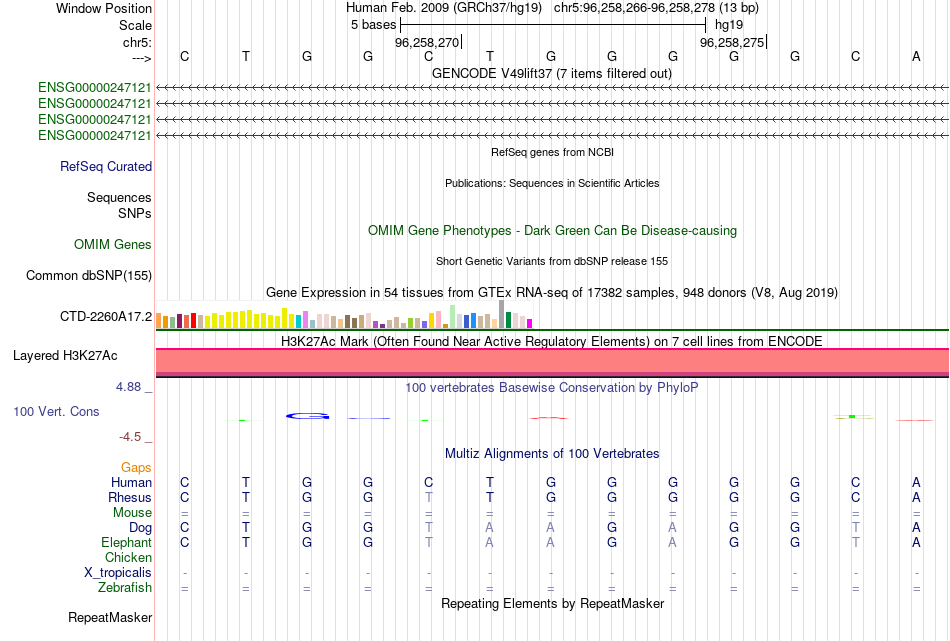The image size is (950, 641).
Task: Open 100 vertebrates Basewise Conservation title
Action: tap(552, 387)
